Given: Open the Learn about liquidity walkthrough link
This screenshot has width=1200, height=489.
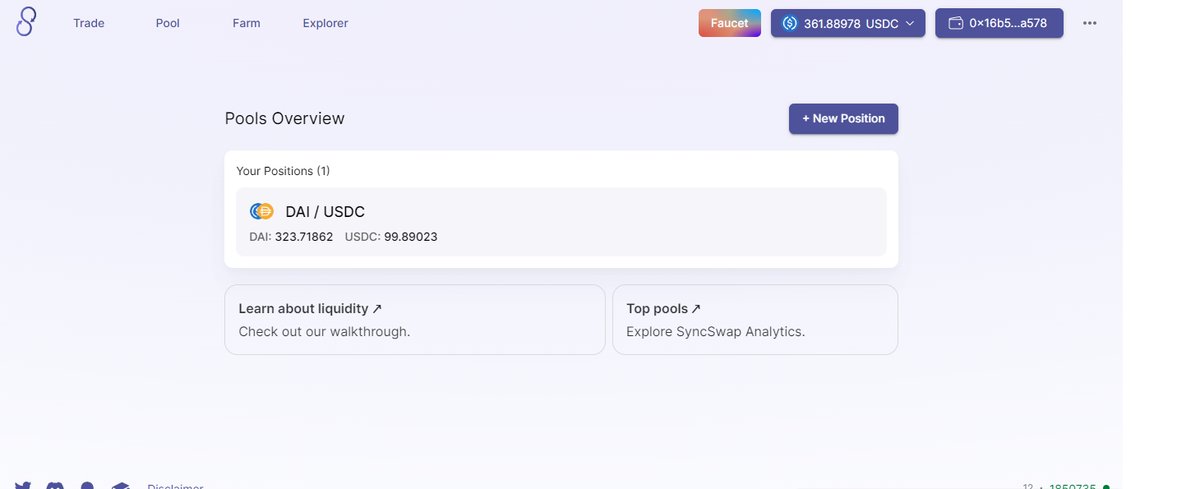Looking at the screenshot, I should pos(414,320).
